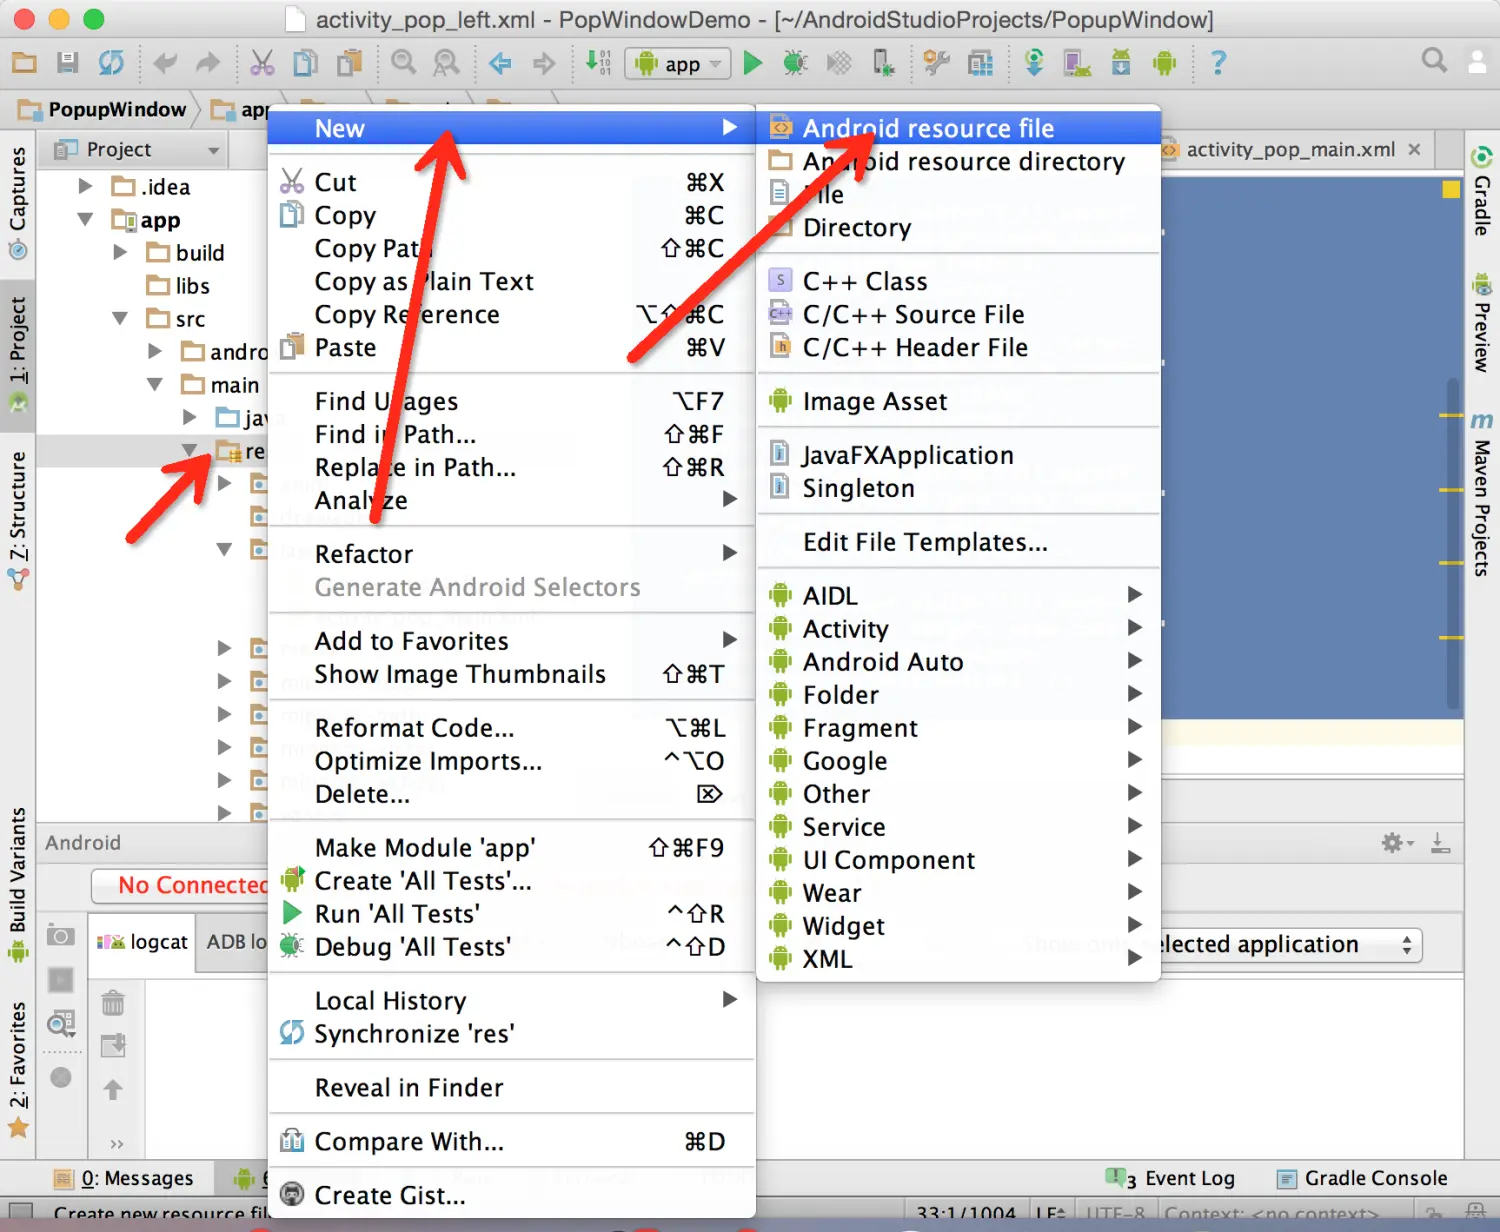This screenshot has height=1232, width=1500.
Task: Click Sync Project with Gradle icon
Action: point(1034,63)
